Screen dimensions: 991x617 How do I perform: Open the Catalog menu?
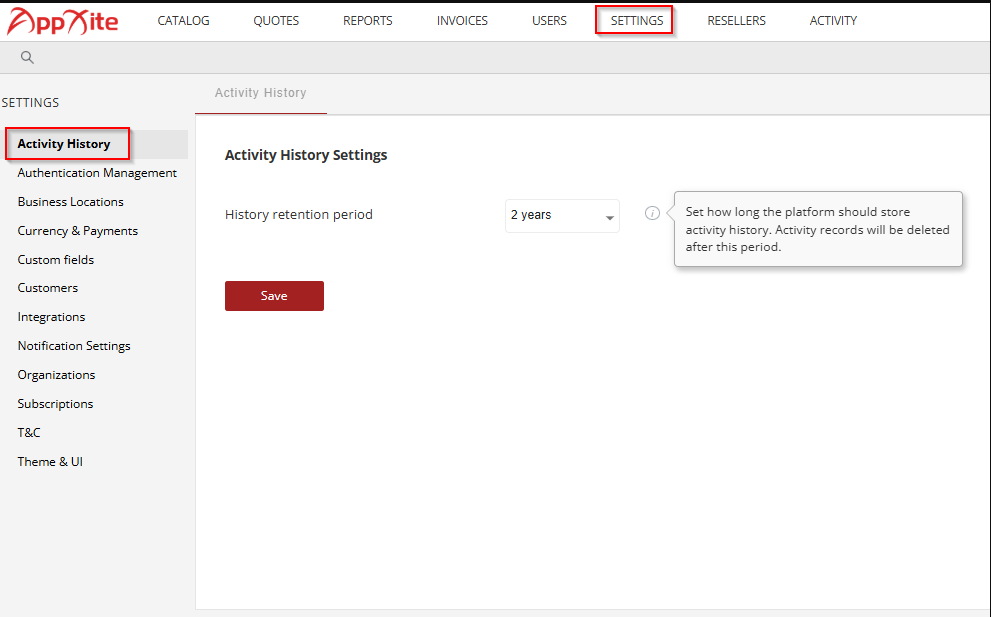[183, 21]
